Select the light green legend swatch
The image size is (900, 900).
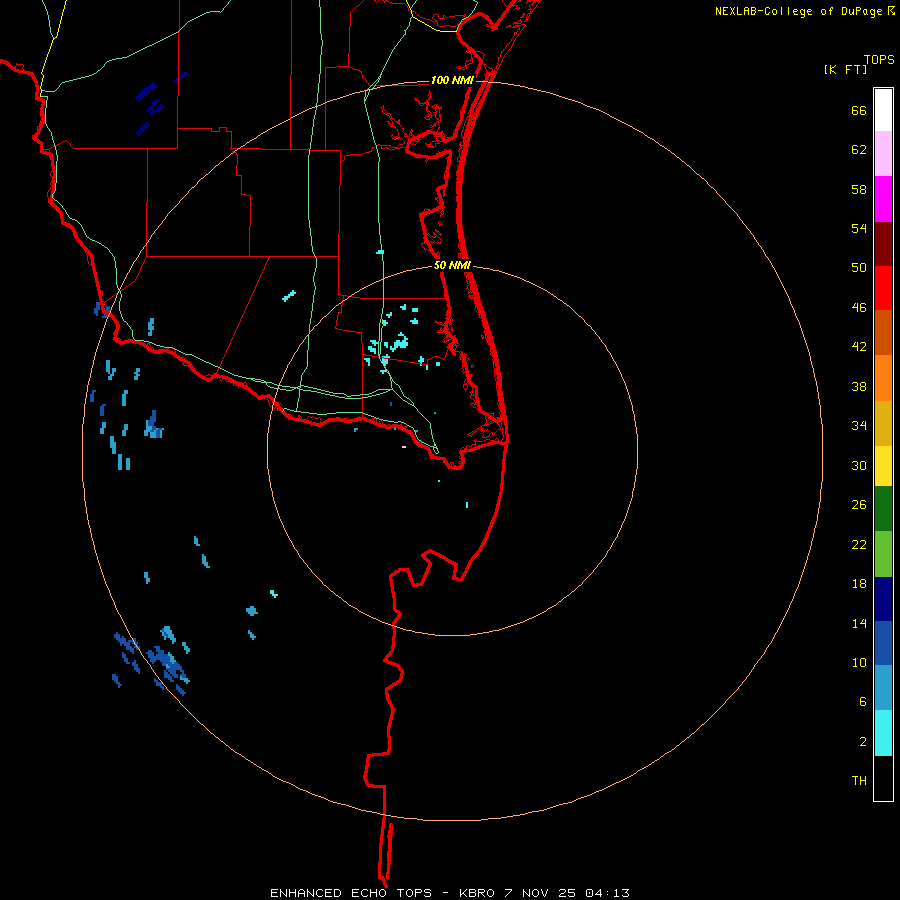pyautogui.click(x=883, y=554)
